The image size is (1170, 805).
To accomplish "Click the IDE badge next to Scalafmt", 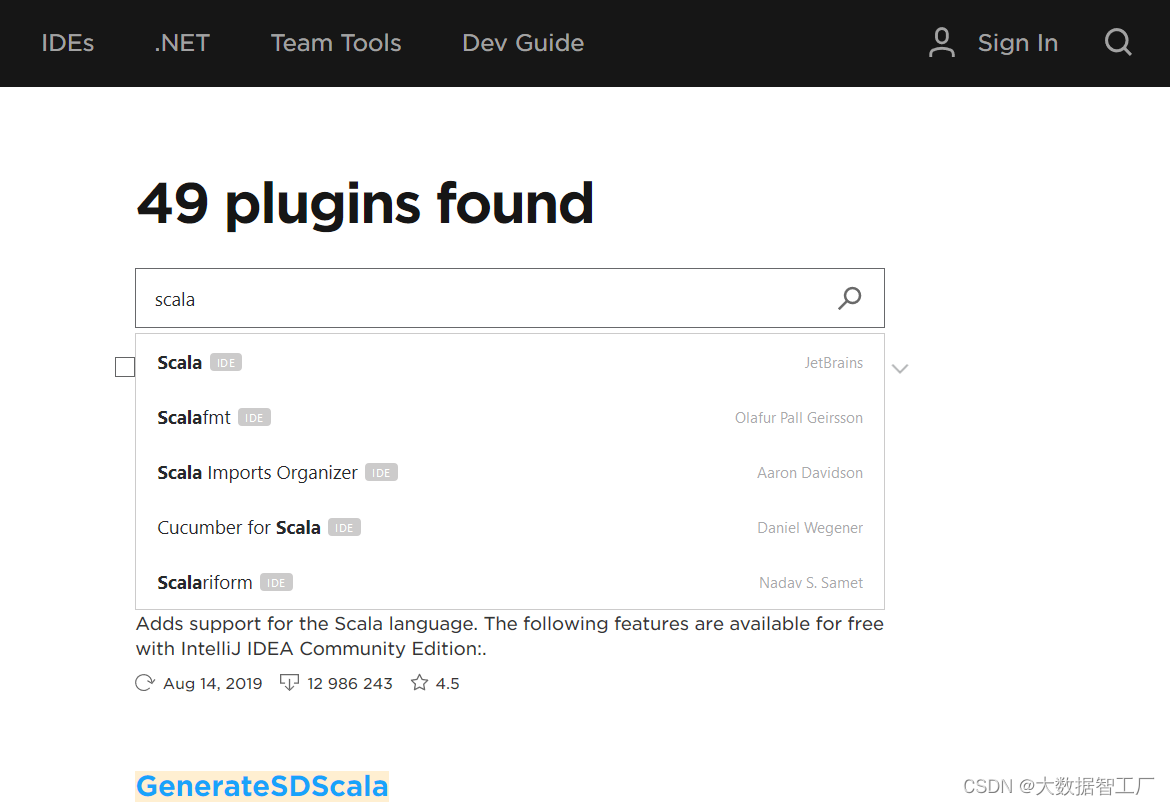I will pos(254,418).
